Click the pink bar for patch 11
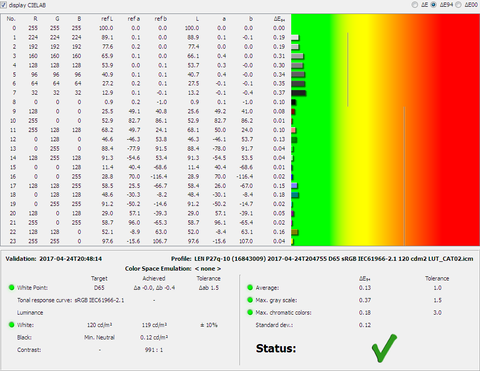This screenshot has width=480, height=371. click(293, 130)
